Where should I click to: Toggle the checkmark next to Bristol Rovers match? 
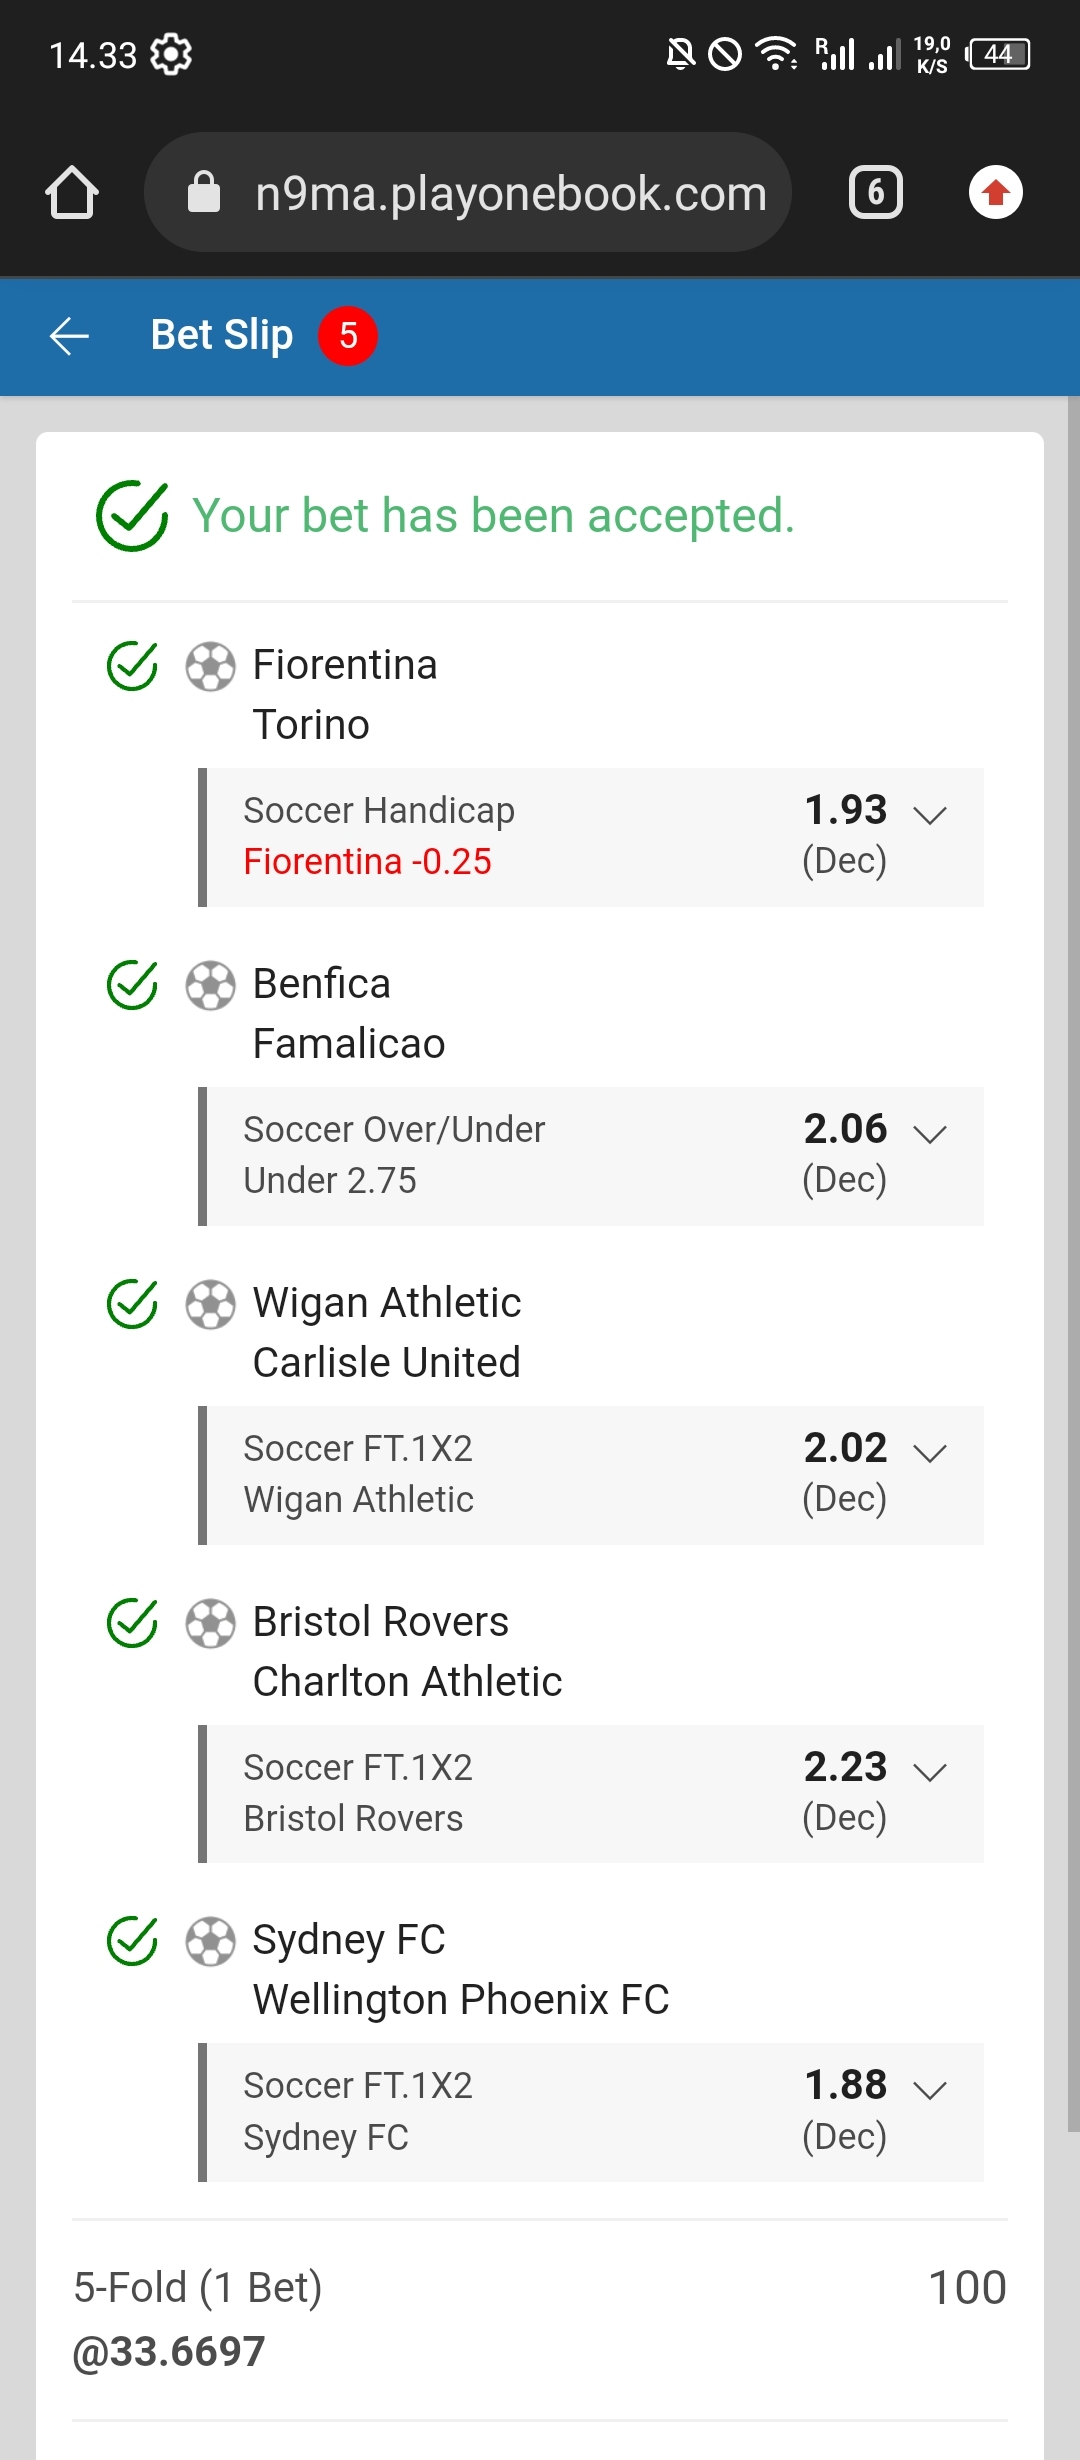pos(132,1622)
